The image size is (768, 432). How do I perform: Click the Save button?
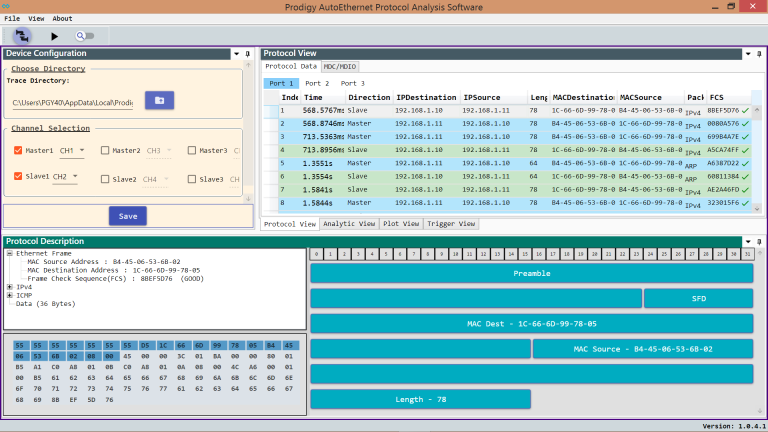pos(128,216)
